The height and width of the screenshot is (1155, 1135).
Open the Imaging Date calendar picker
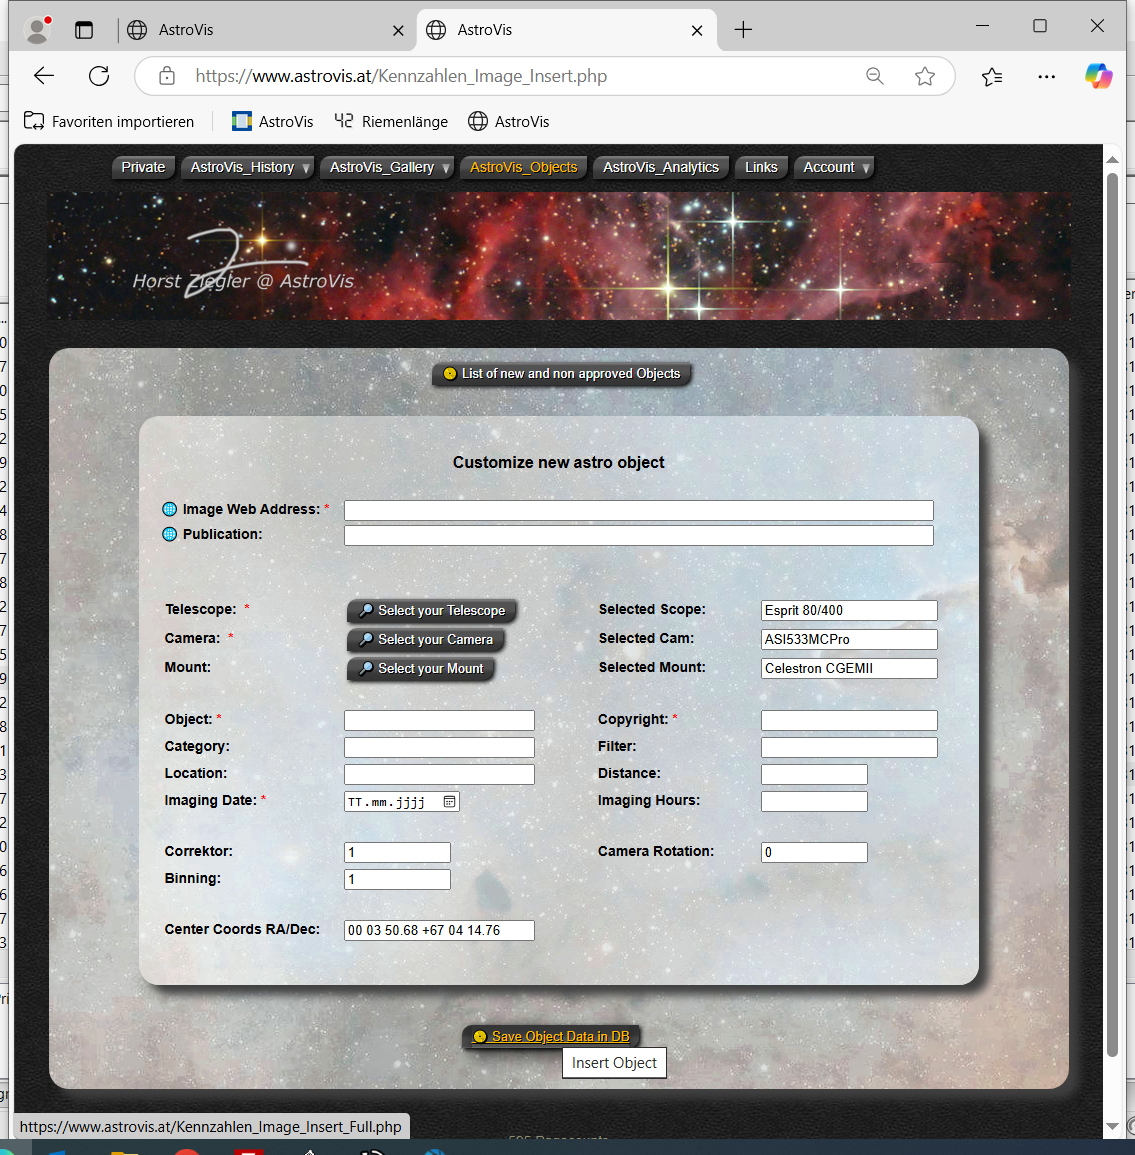click(x=449, y=801)
